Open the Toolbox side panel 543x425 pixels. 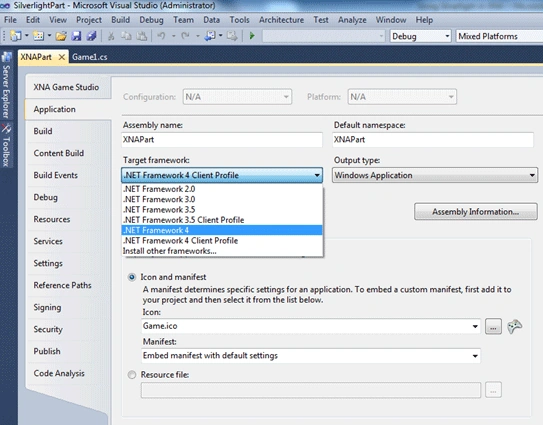[x=6, y=145]
